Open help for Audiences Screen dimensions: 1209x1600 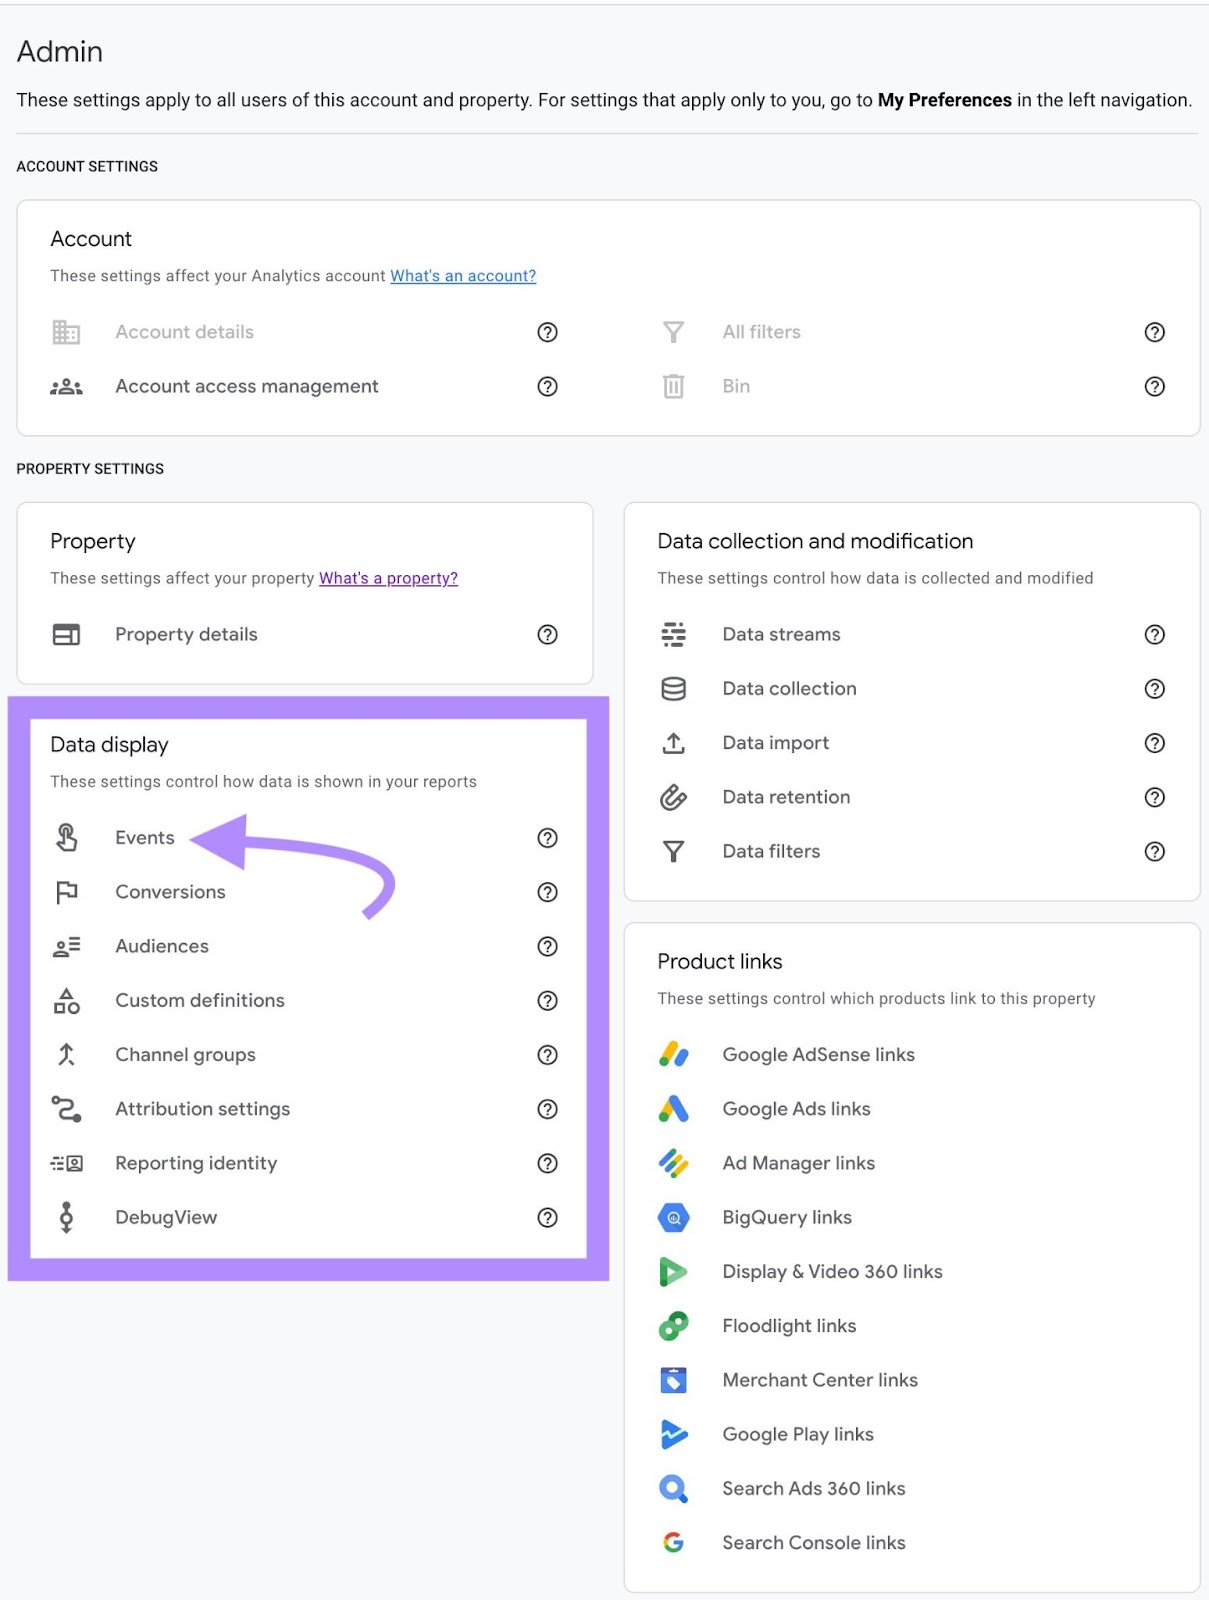[x=547, y=946]
